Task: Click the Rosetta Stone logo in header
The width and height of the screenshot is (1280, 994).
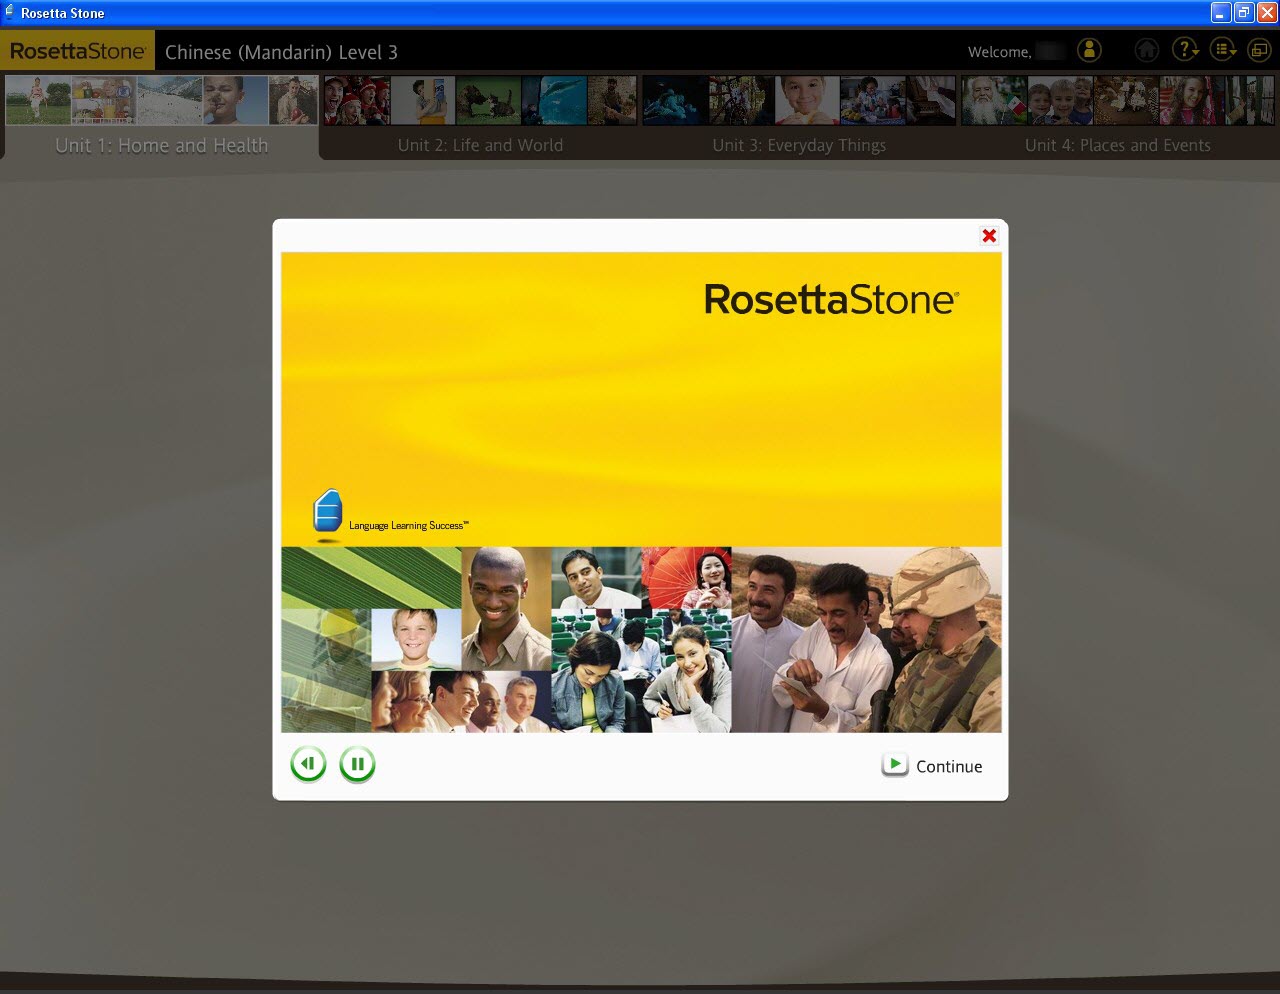Action: (77, 51)
